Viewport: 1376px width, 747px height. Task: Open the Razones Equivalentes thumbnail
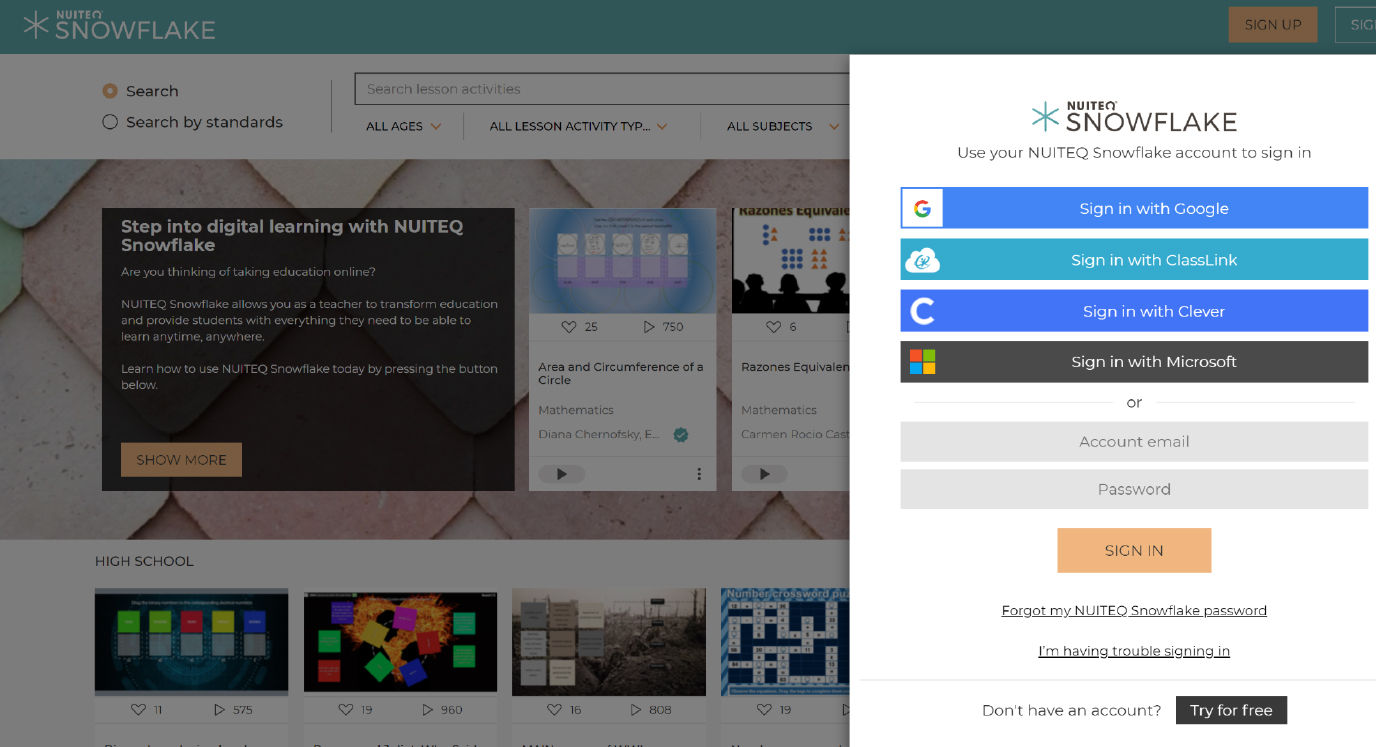tap(790, 261)
